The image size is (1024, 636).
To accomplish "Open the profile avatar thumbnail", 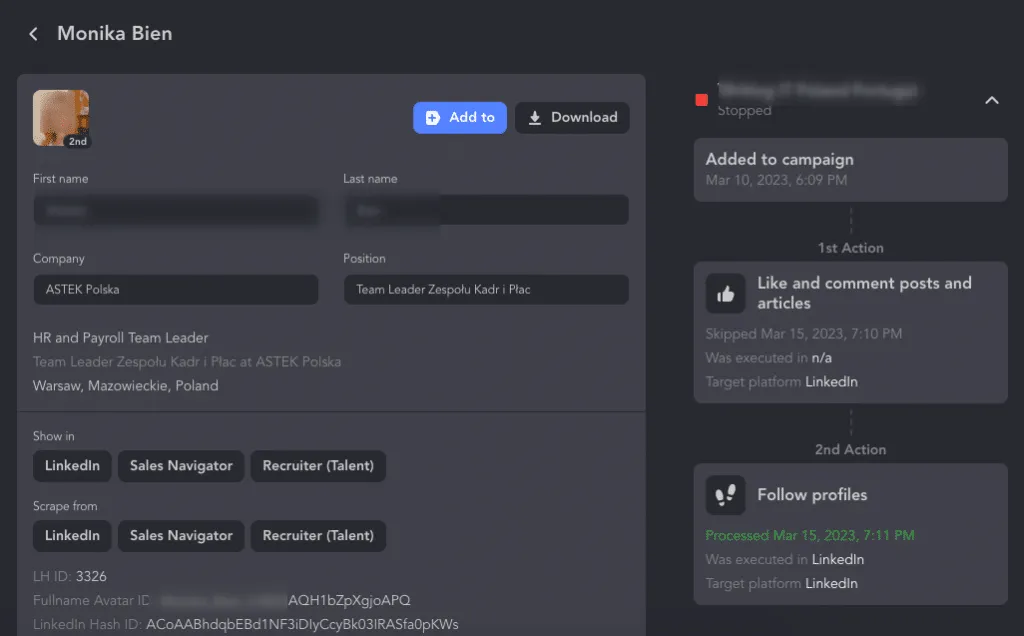I will [x=61, y=118].
